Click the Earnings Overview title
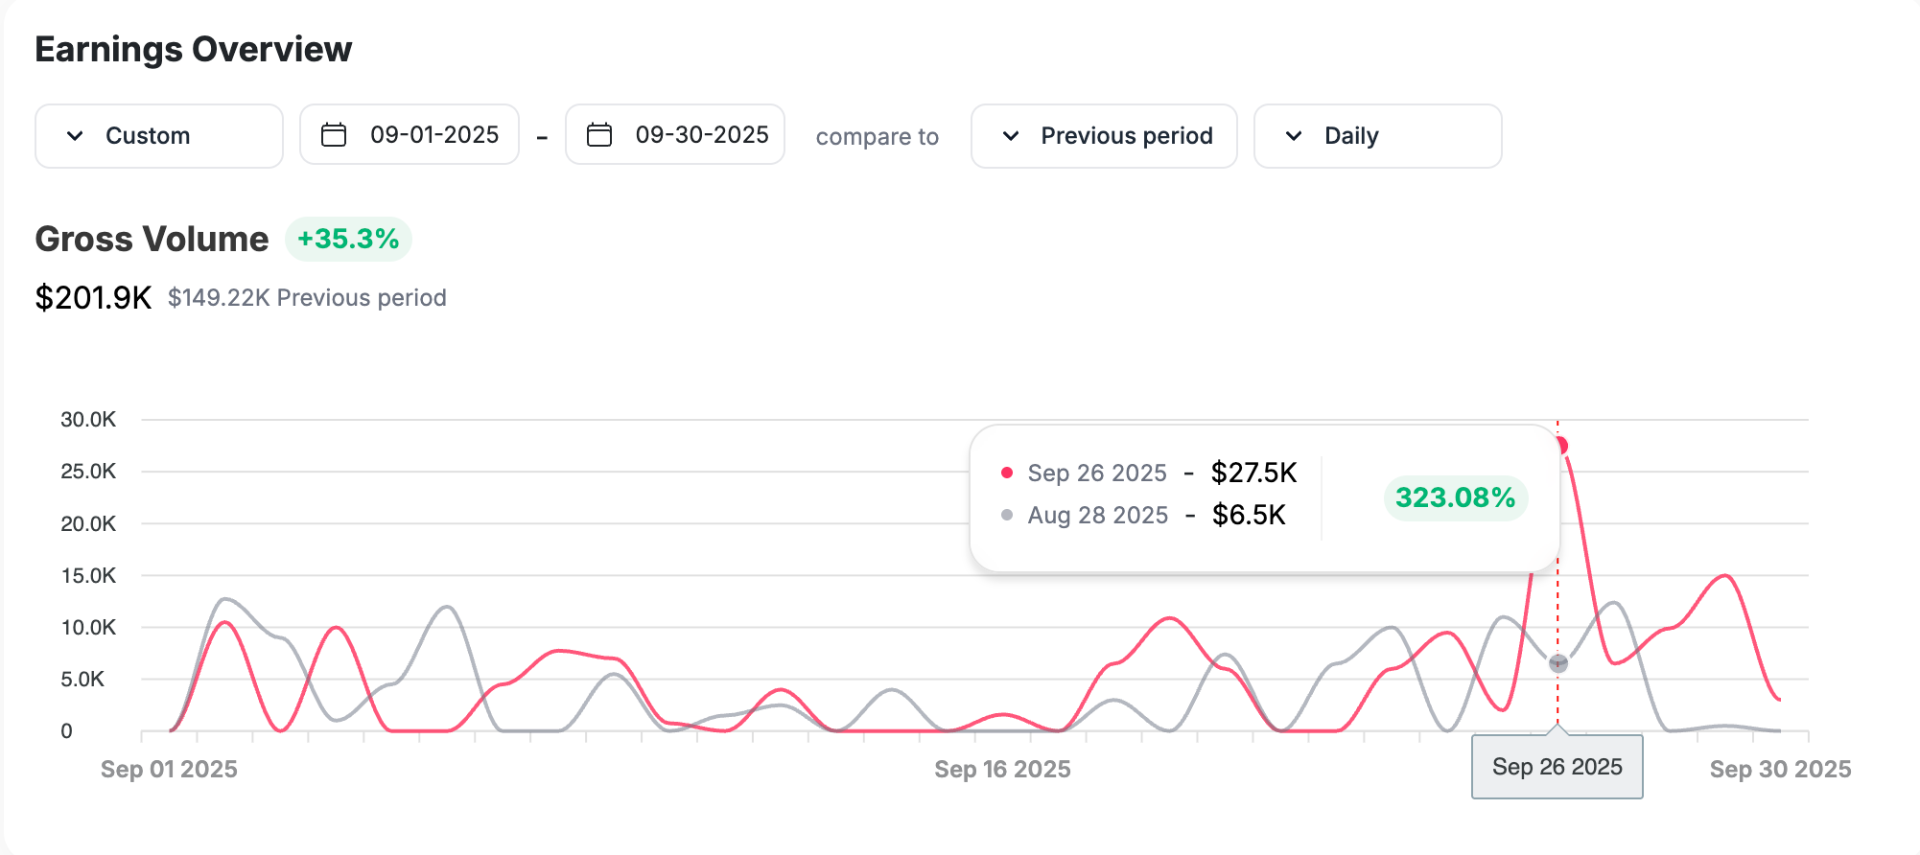The width and height of the screenshot is (1920, 855). tap(194, 49)
